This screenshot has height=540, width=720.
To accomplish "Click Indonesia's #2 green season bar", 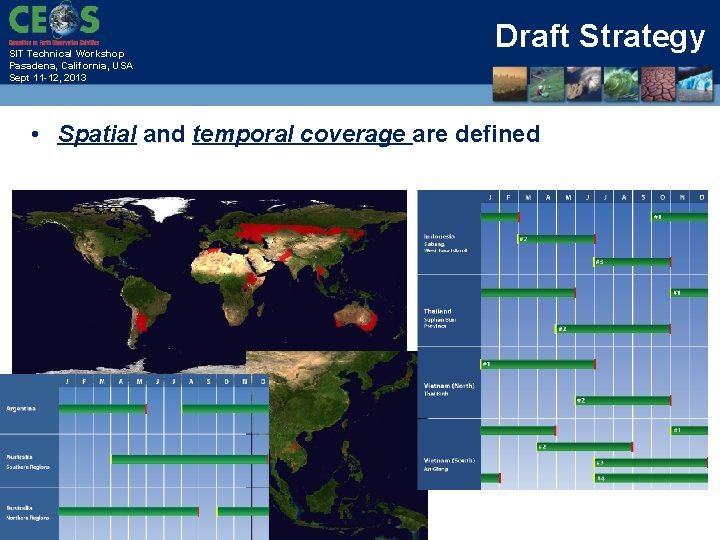I will 557,239.
